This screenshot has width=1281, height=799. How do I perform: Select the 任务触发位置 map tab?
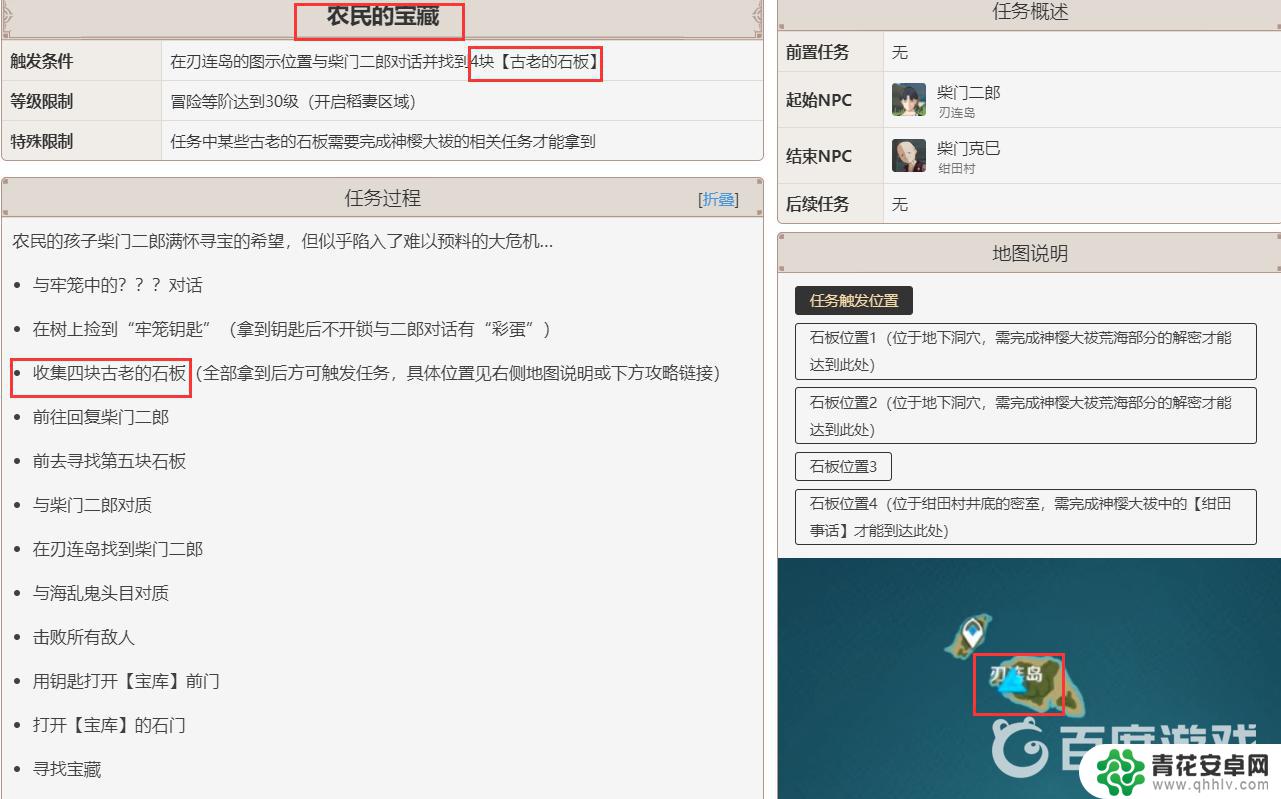click(854, 301)
